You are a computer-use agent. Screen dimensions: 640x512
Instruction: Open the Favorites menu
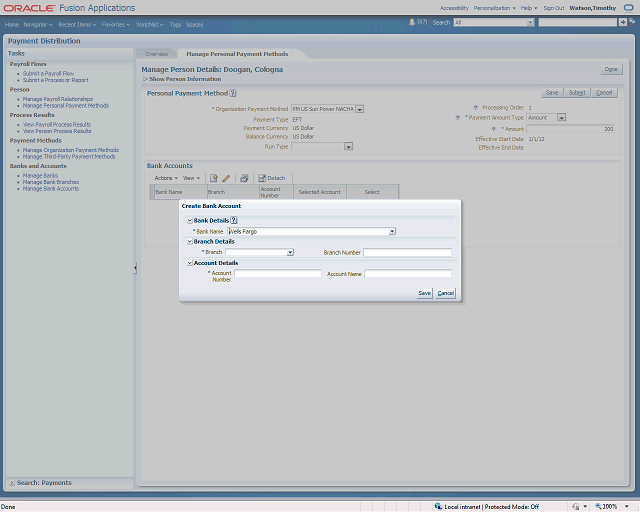pos(116,24)
